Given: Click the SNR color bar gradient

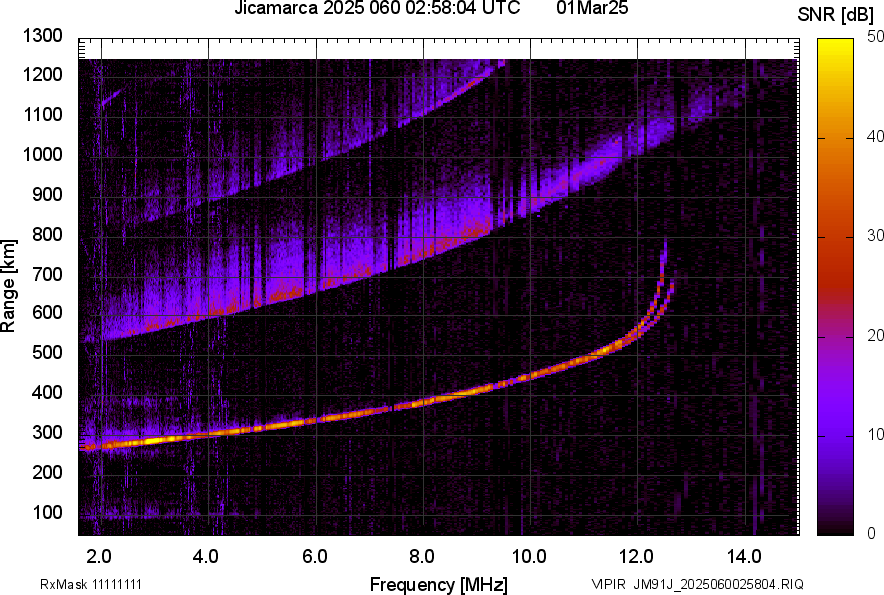Looking at the screenshot, I should coord(835,287).
